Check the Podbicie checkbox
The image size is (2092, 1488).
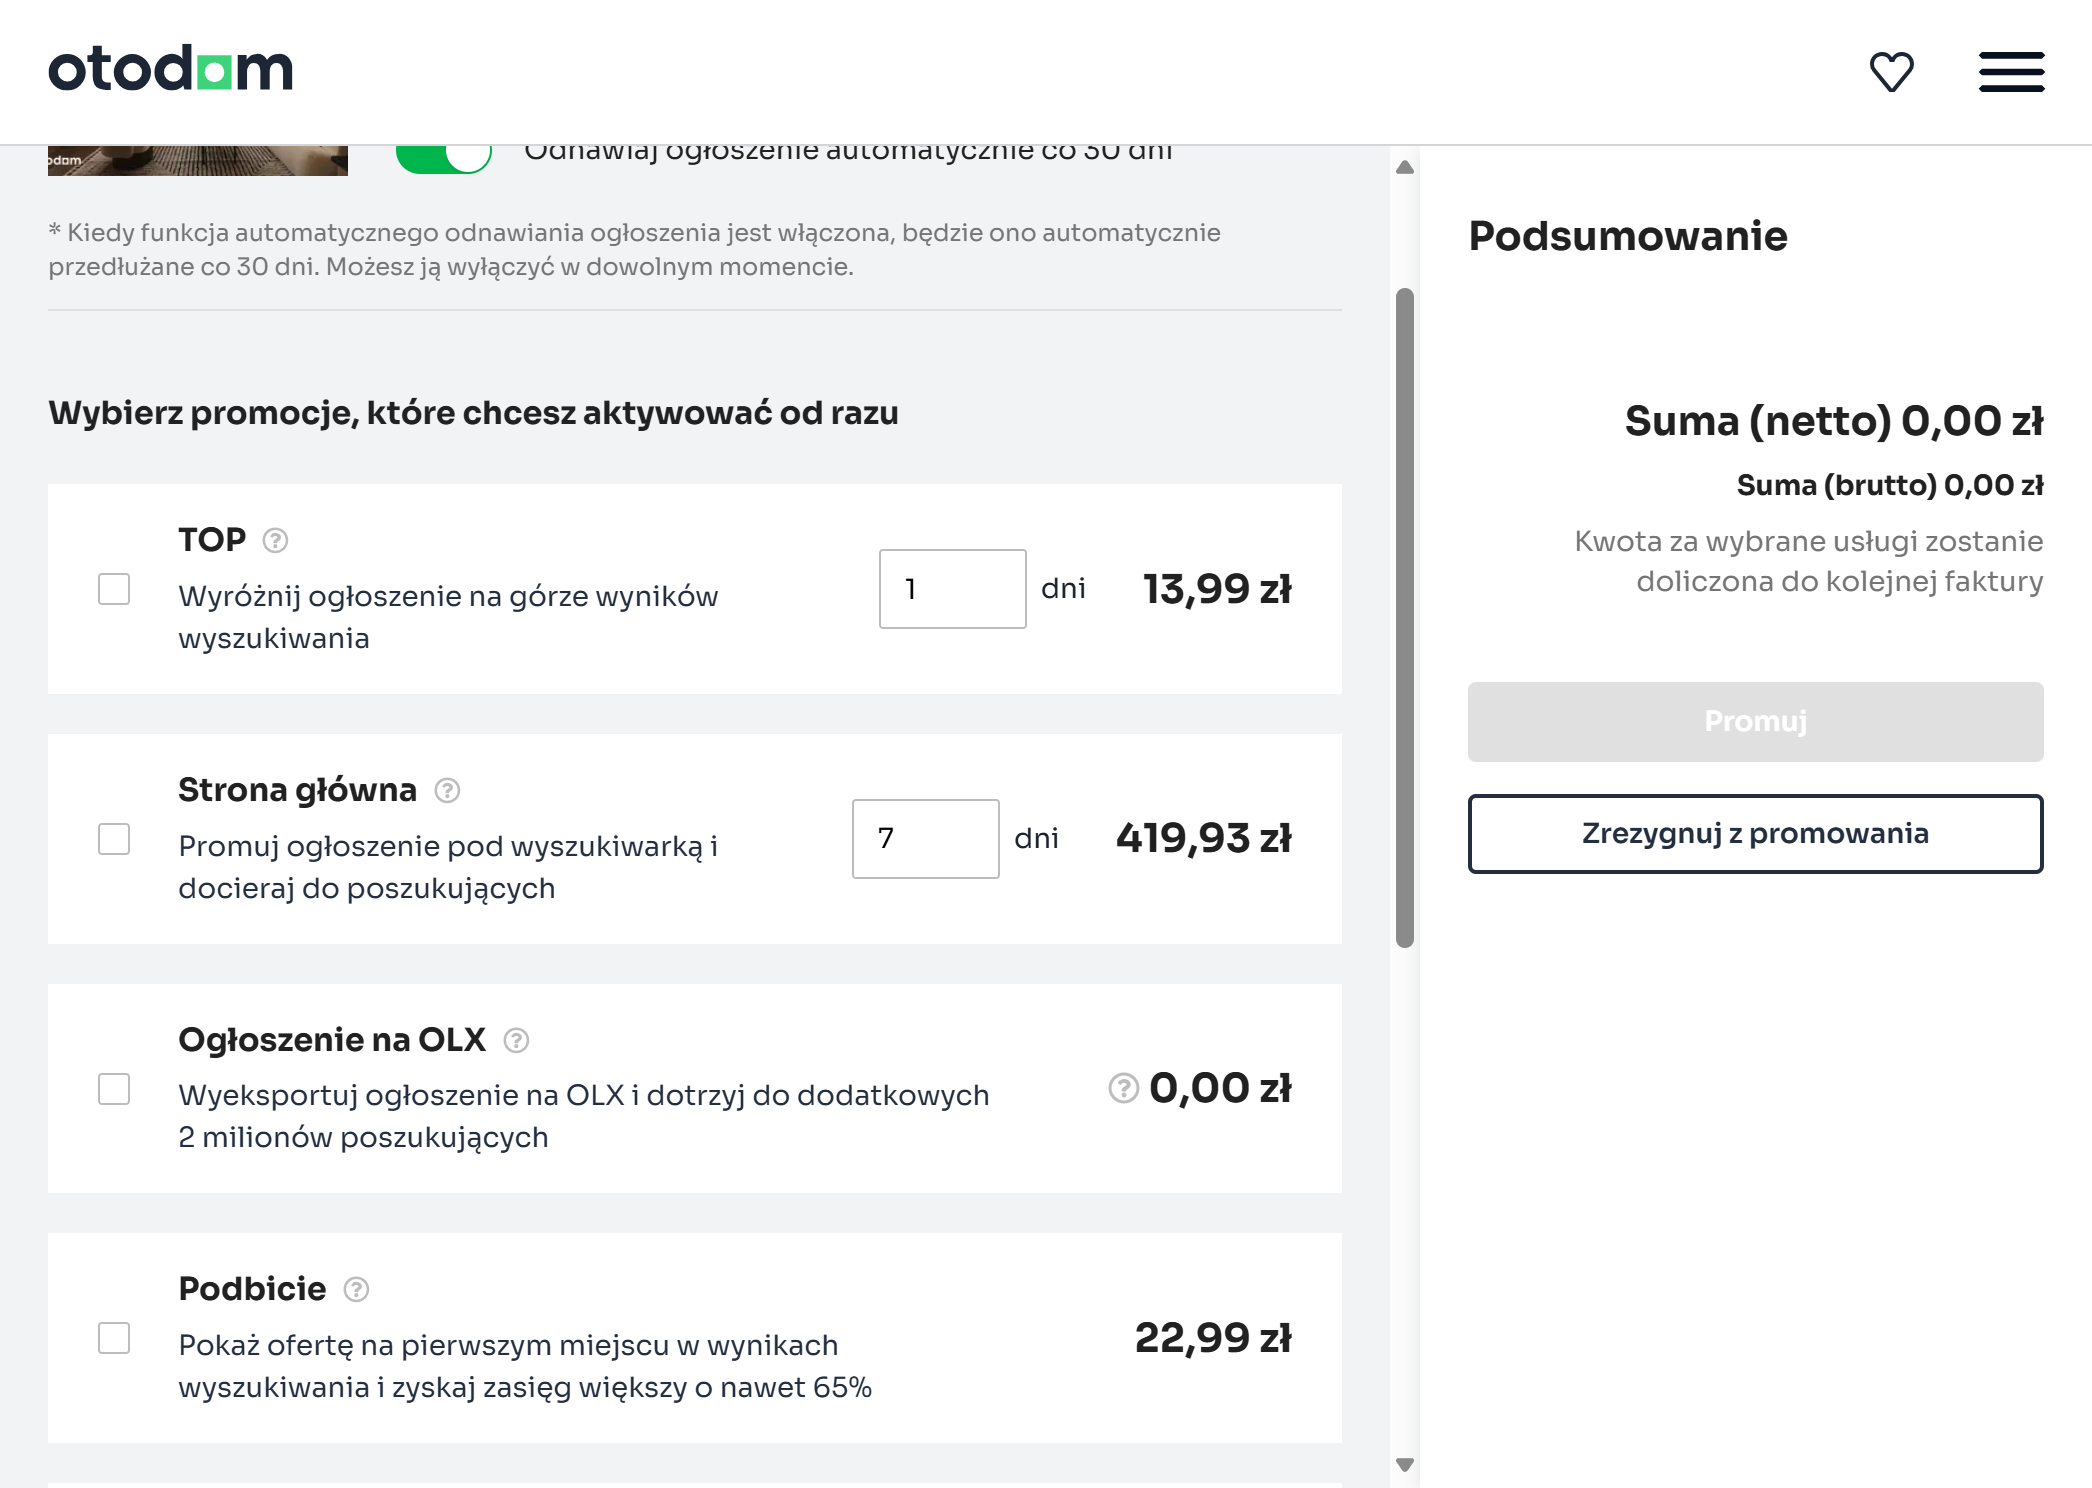114,1338
